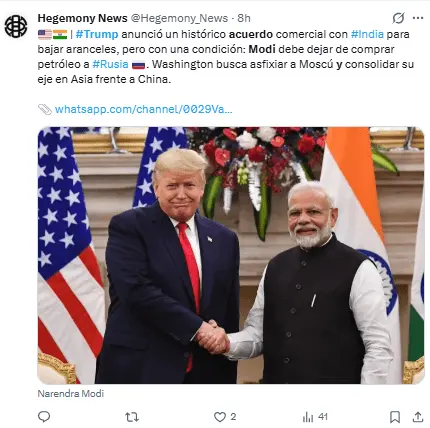Image resolution: width=430 pixels, height=428 pixels.
Task: View tweet analytics via the bar chart icon
Action: [x=308, y=417]
